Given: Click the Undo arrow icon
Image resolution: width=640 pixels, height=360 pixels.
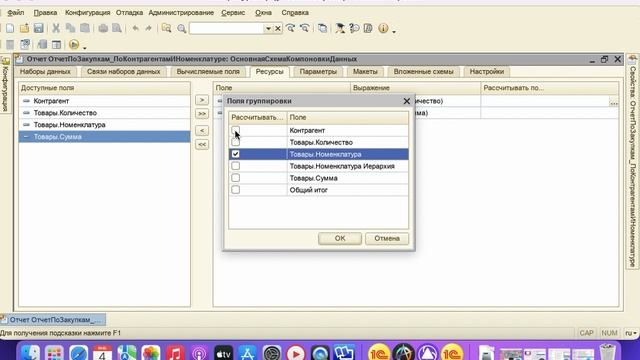Looking at the screenshot, I should click(x=135, y=28).
